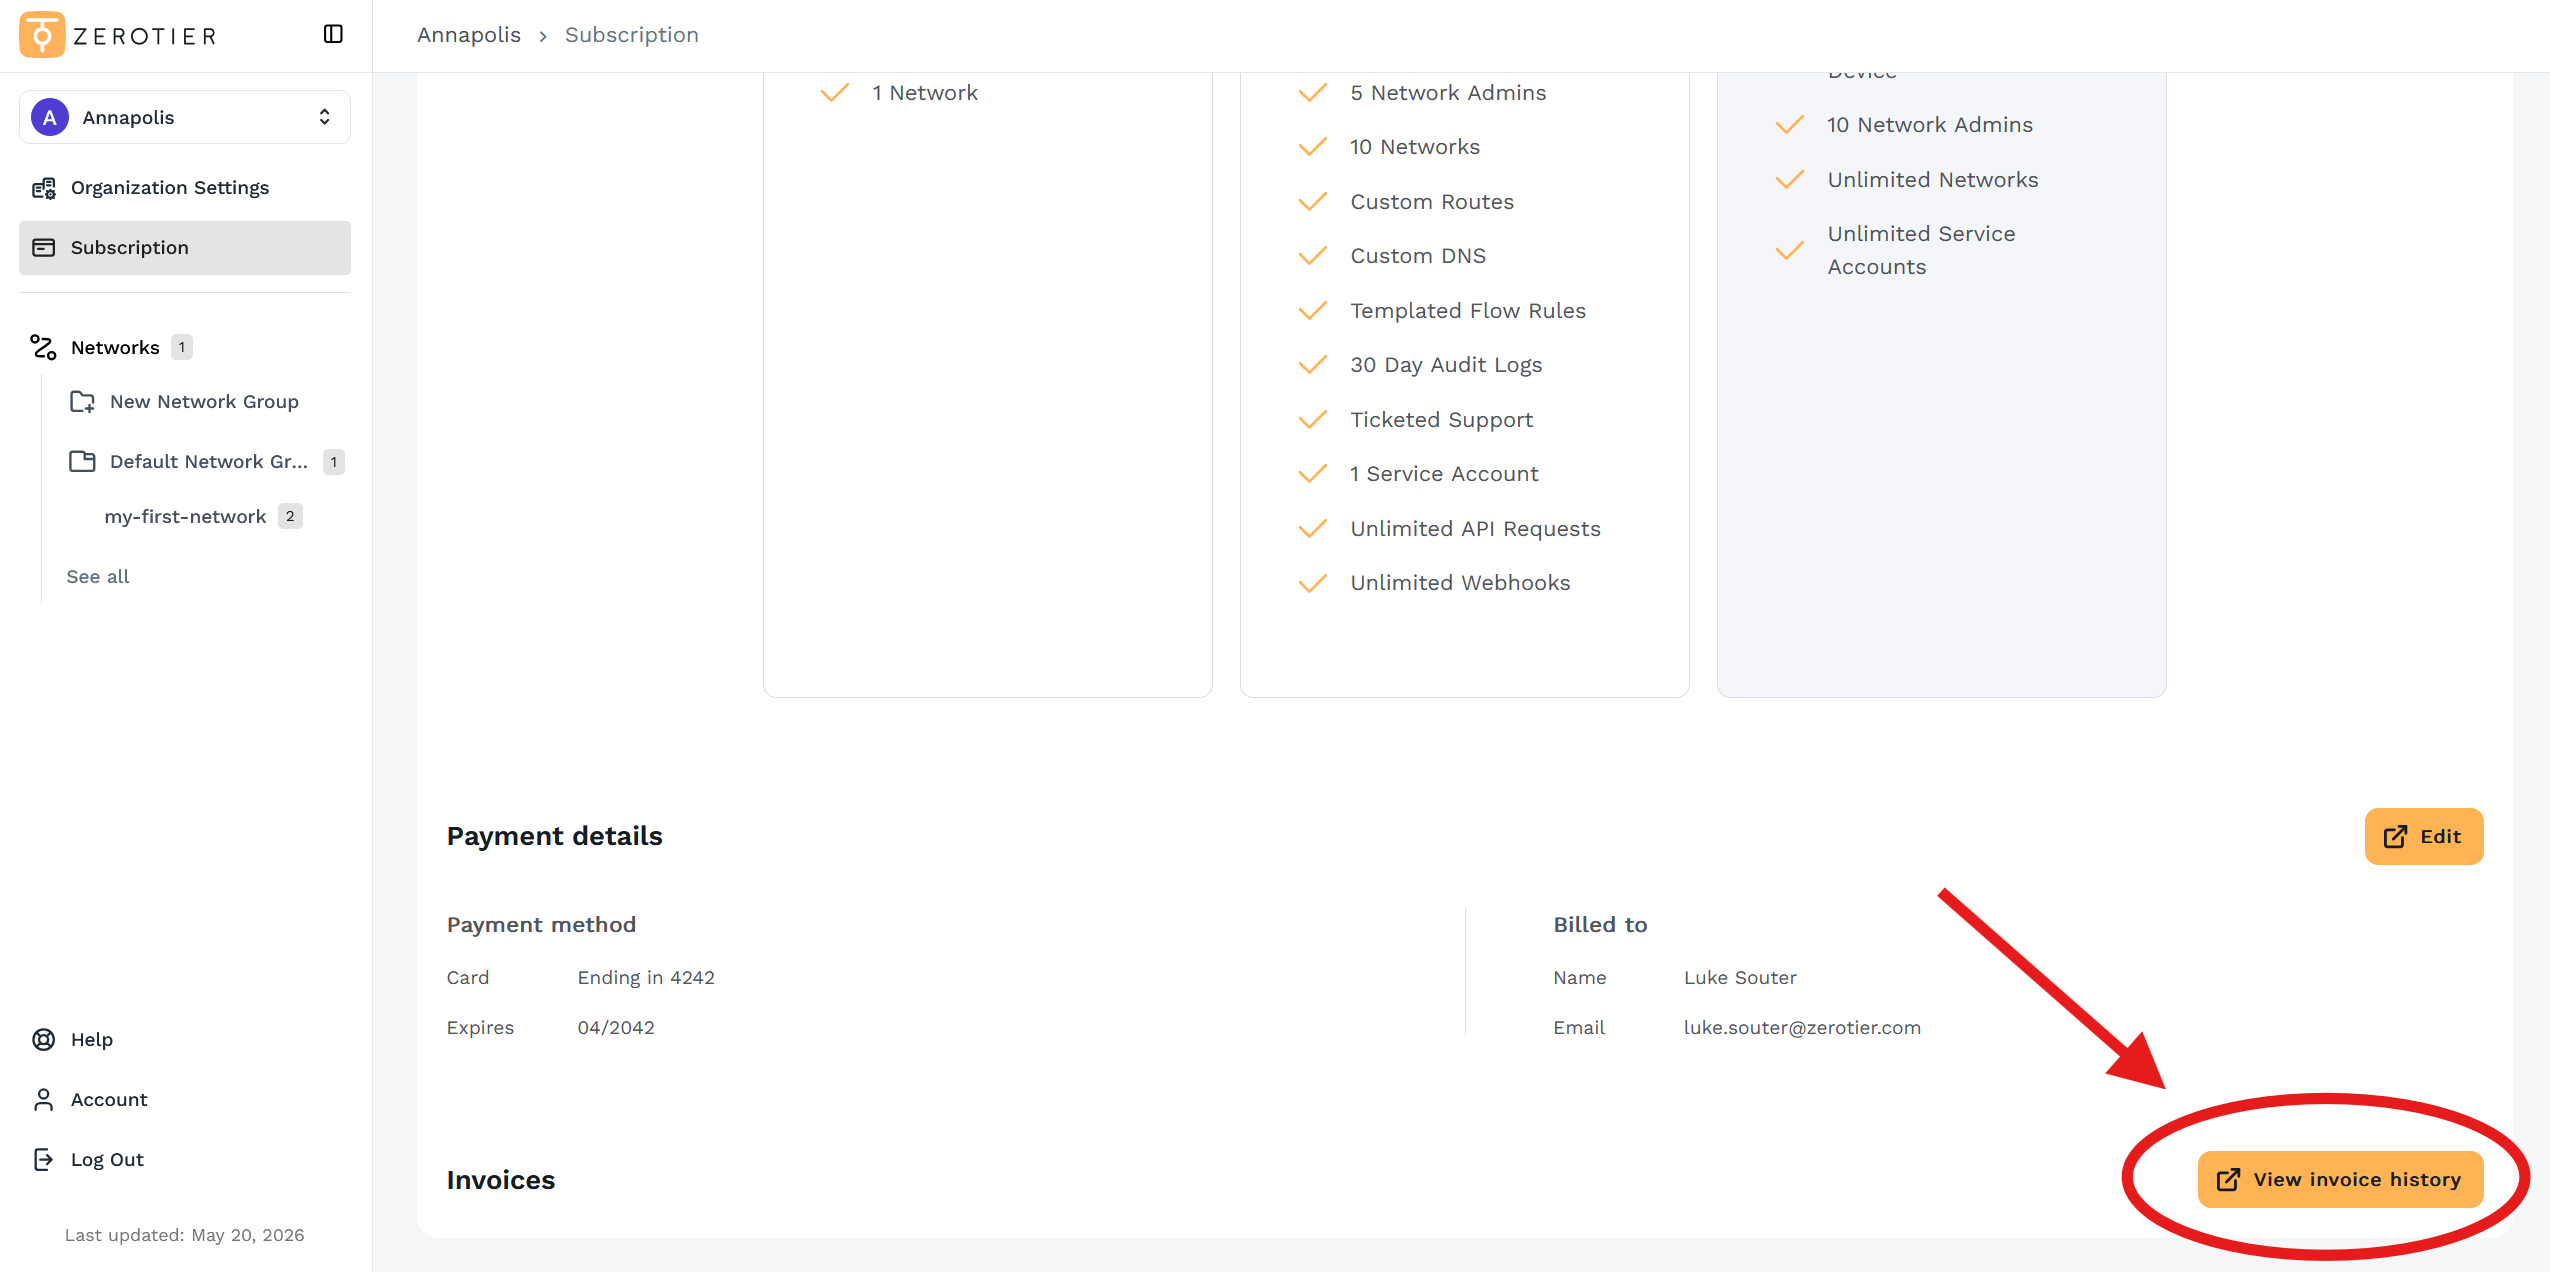Viewport: 2550px width, 1272px height.
Task: Click 'Unlimited Webhooks' feature text
Action: pos(1460,583)
